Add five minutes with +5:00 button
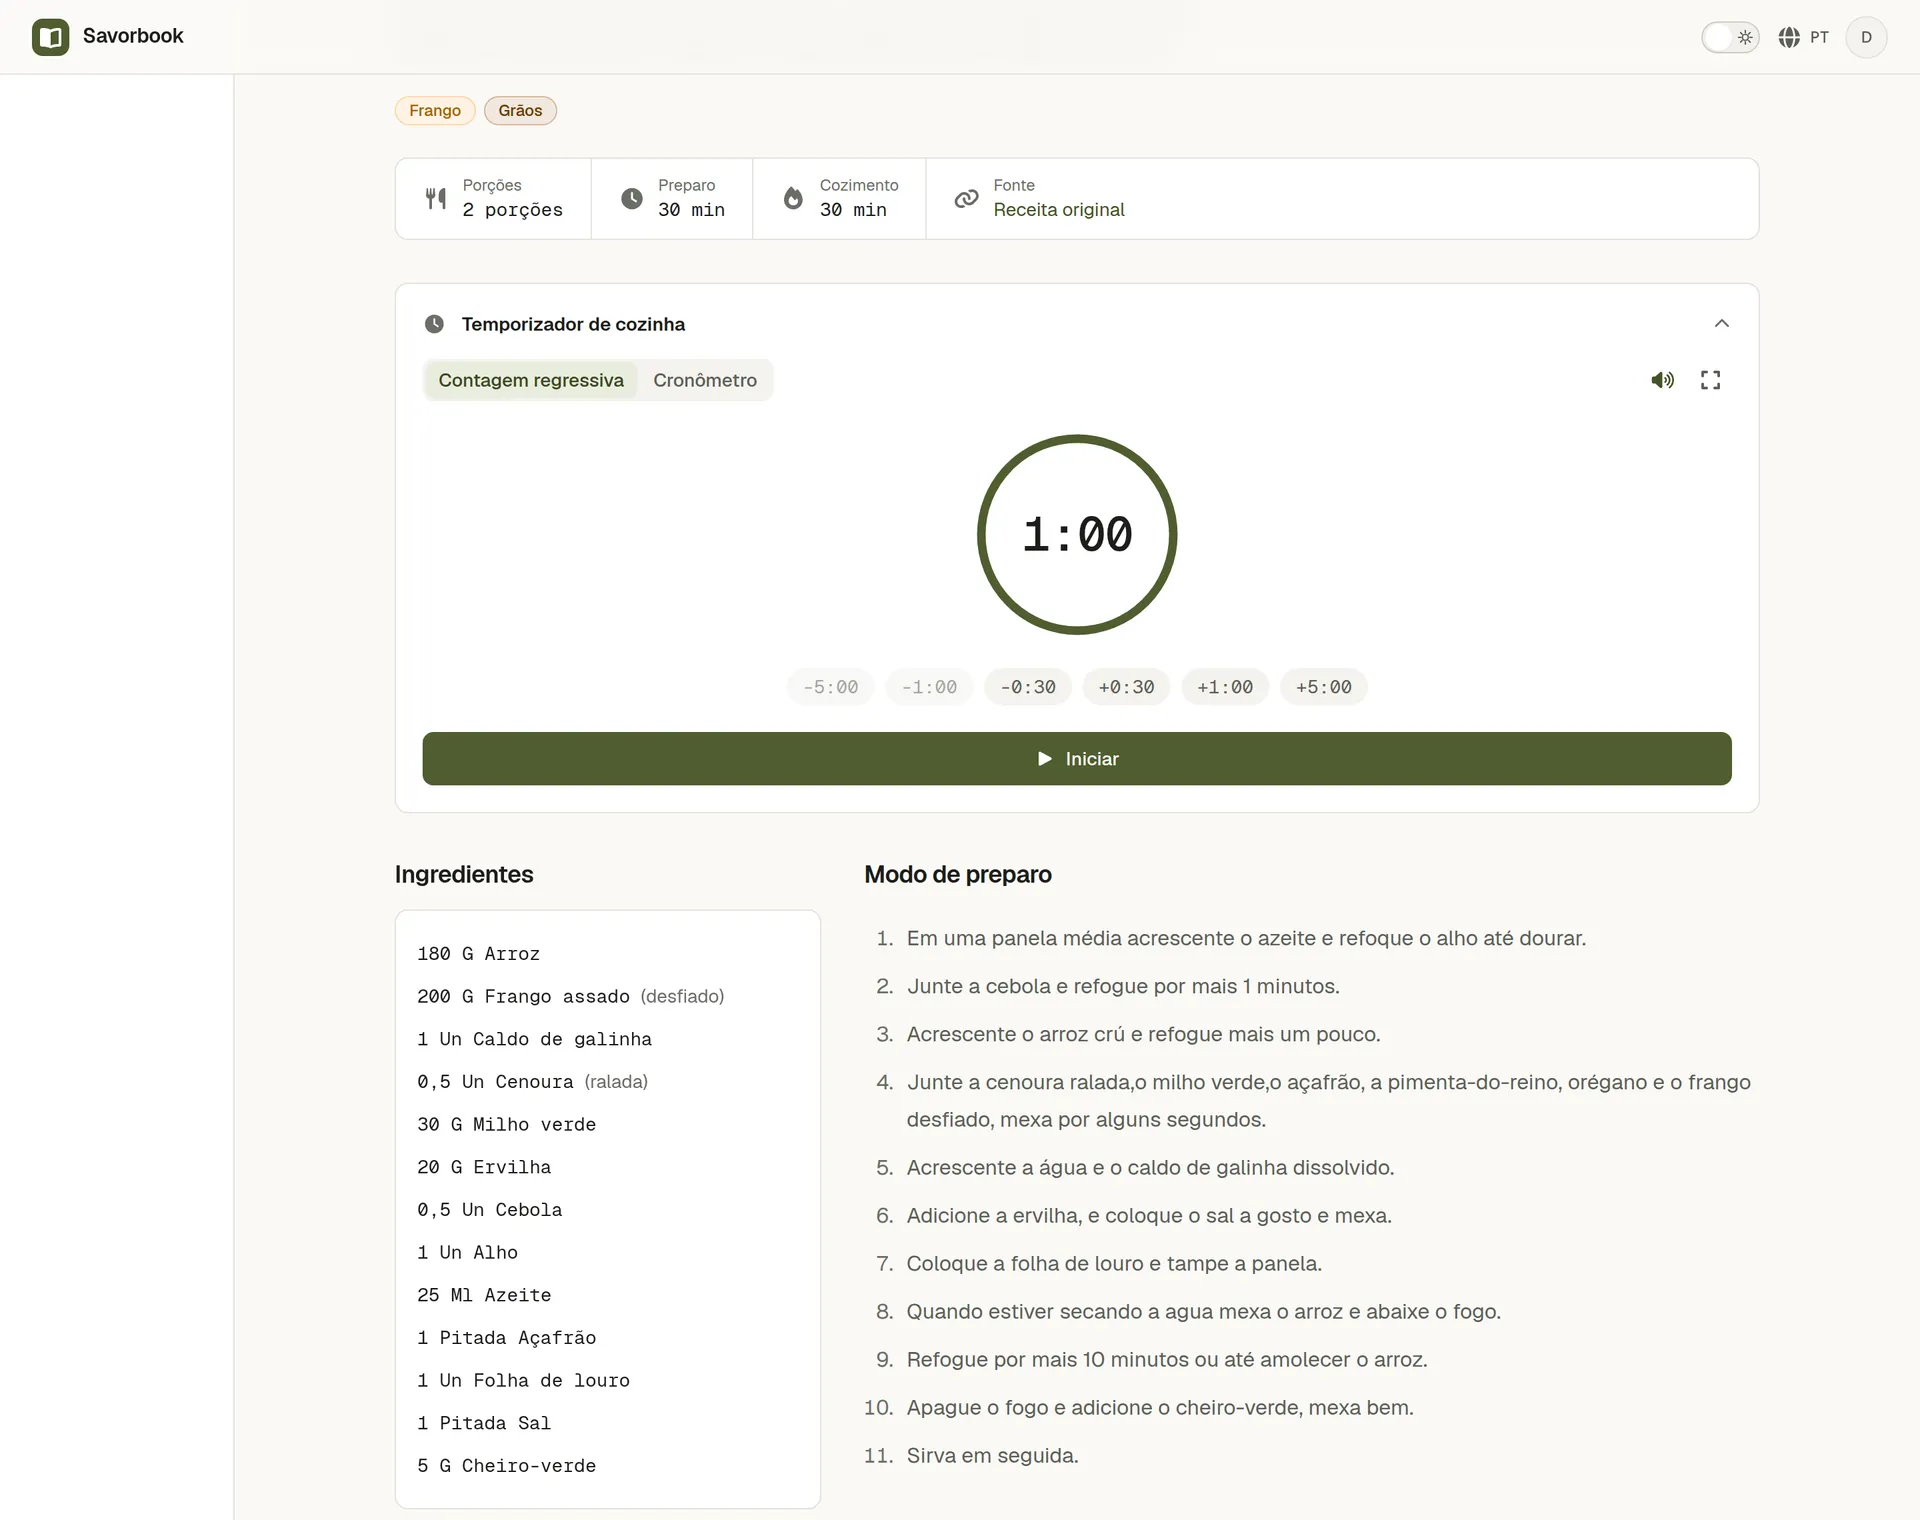The height and width of the screenshot is (1520, 1920). 1324,687
